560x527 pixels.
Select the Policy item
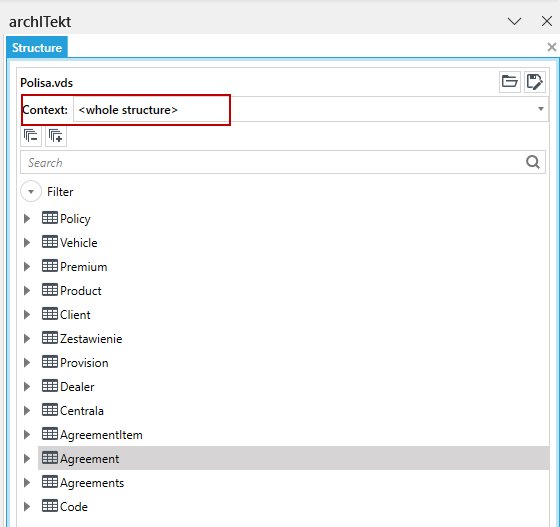pyautogui.click(x=75, y=219)
